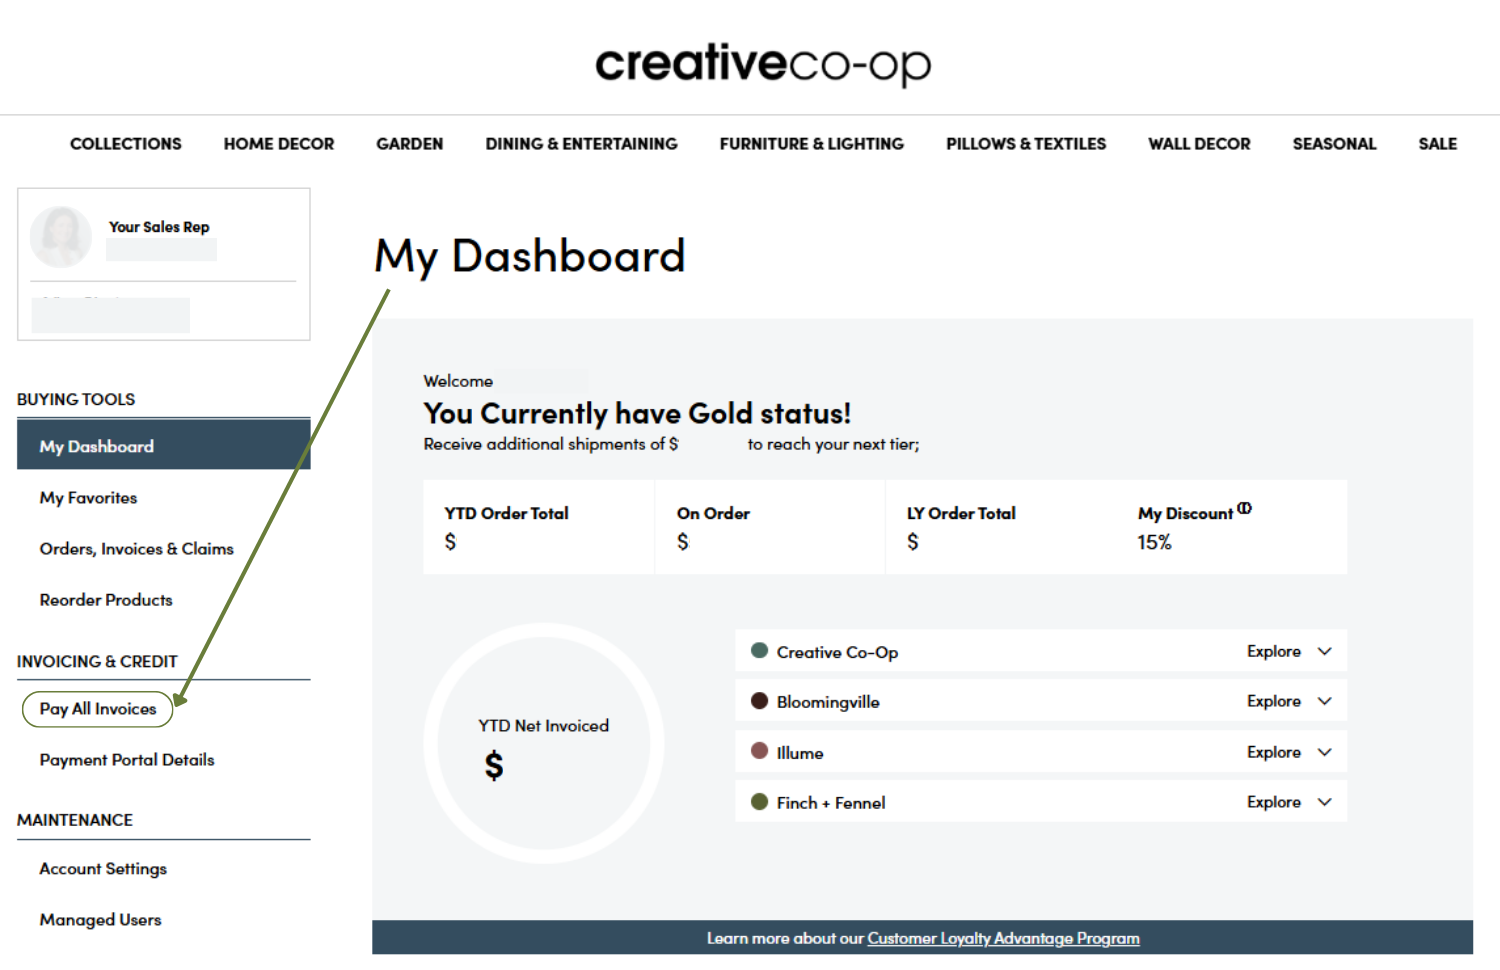The height and width of the screenshot is (970, 1500).
Task: Click the Your Sales Rep label
Action: (159, 227)
